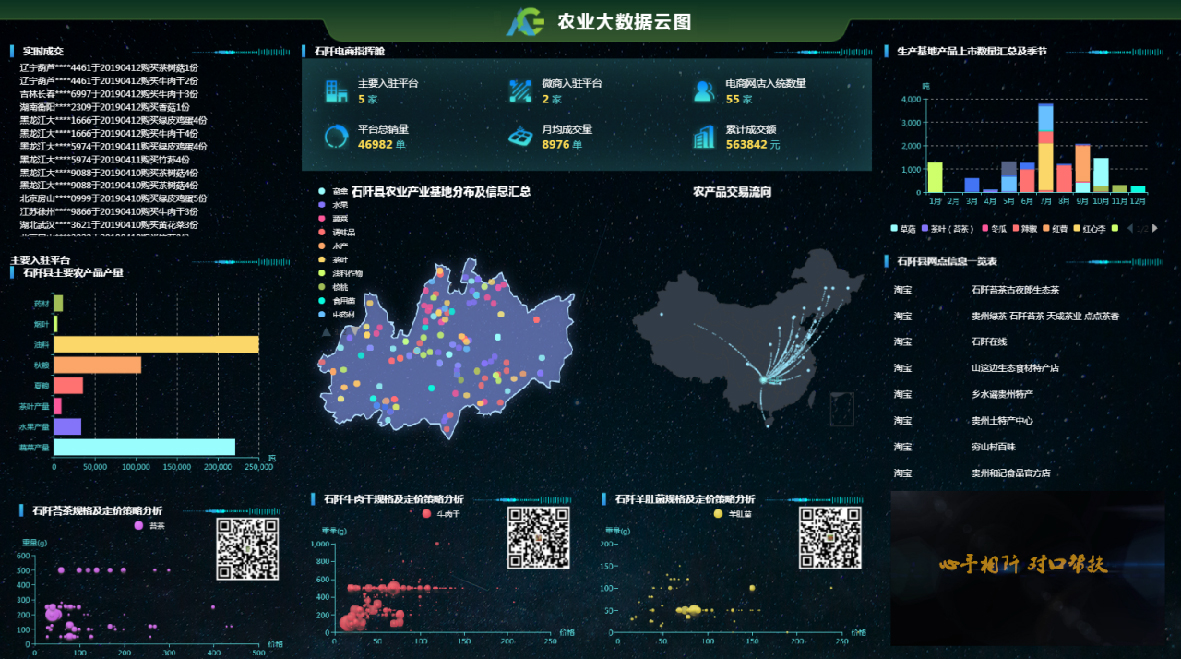Go to previous page of chart legend
The image size is (1182, 660).
(1130, 228)
